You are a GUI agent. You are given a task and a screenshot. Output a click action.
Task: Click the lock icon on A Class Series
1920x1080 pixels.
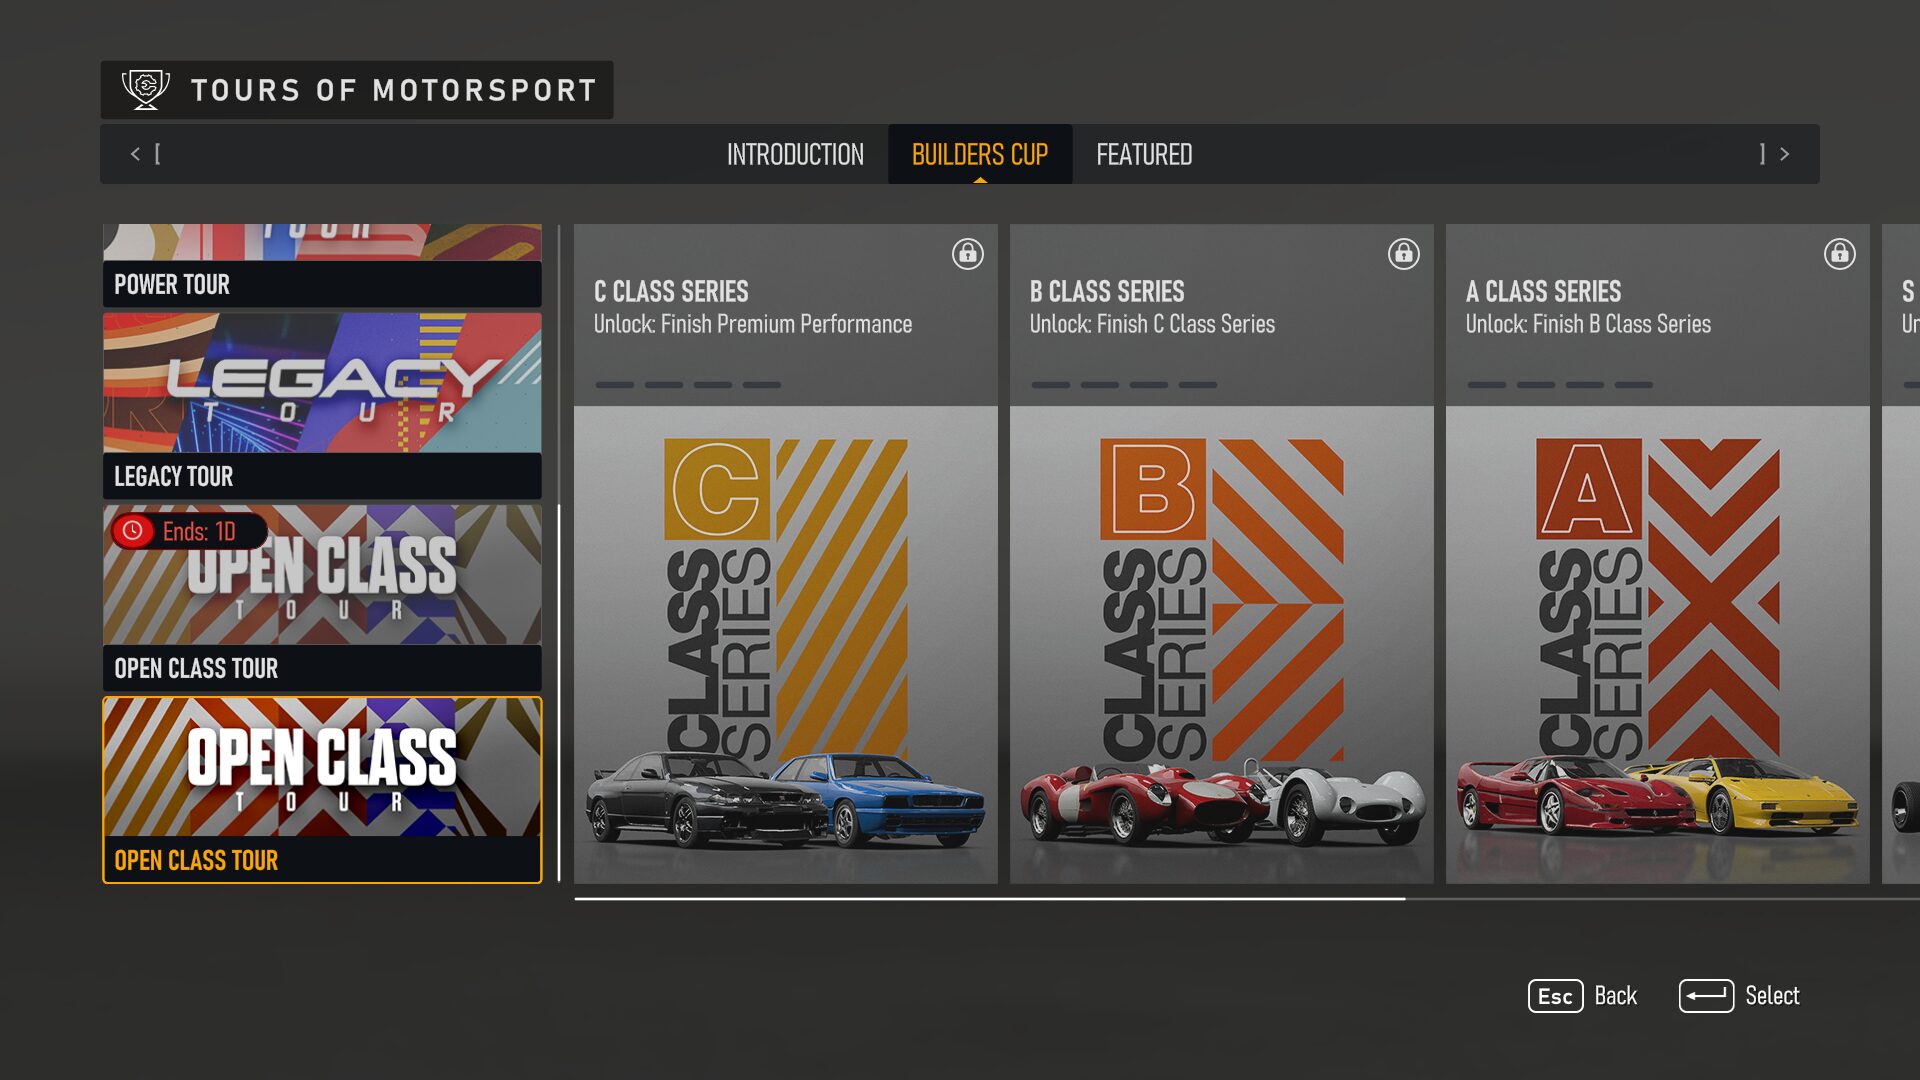pyautogui.click(x=1839, y=254)
